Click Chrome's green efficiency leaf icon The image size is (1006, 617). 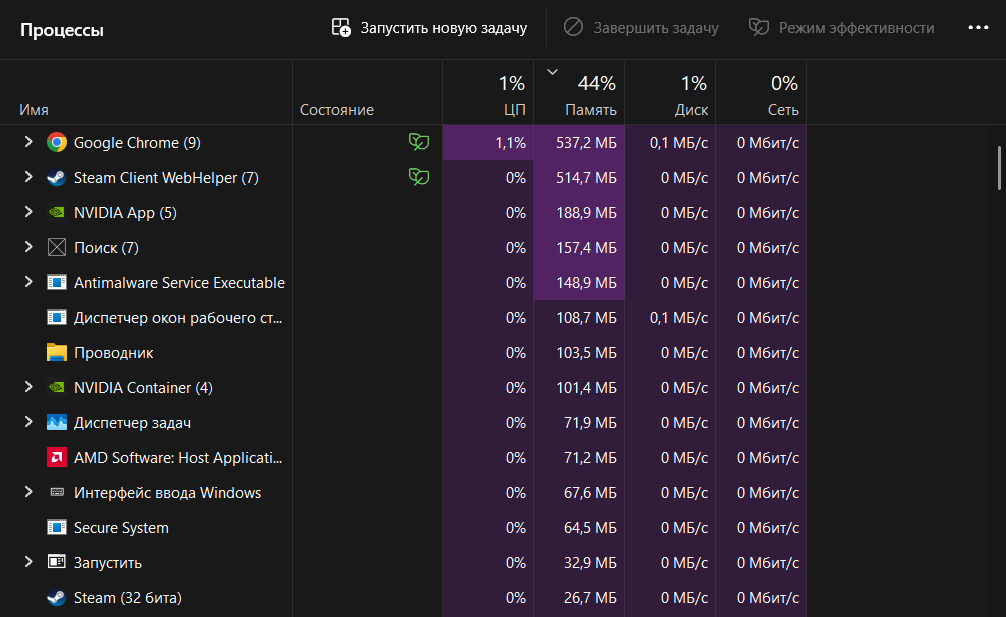click(x=419, y=142)
